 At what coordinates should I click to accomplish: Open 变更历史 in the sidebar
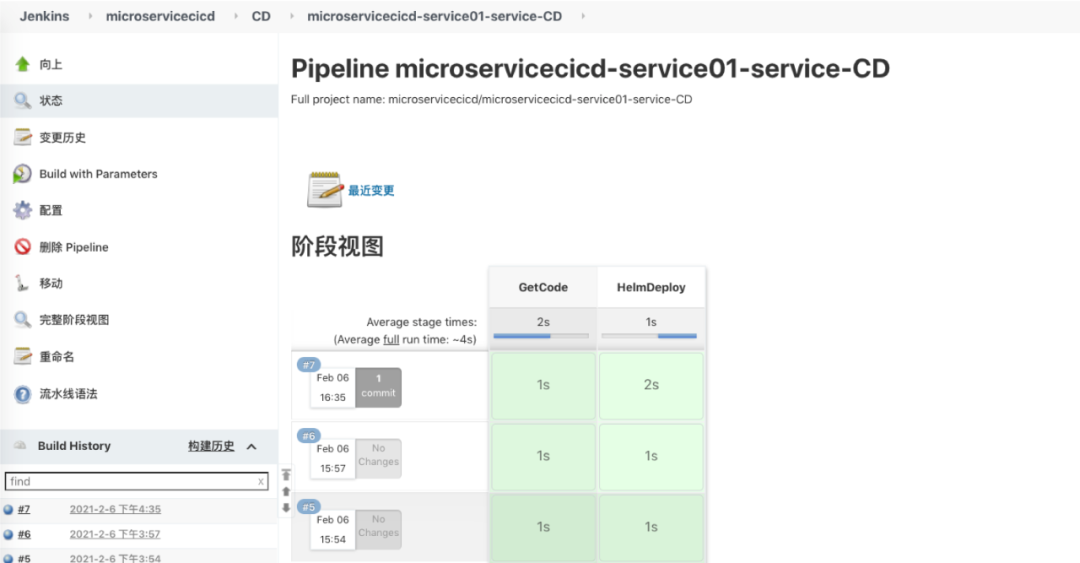coord(63,137)
